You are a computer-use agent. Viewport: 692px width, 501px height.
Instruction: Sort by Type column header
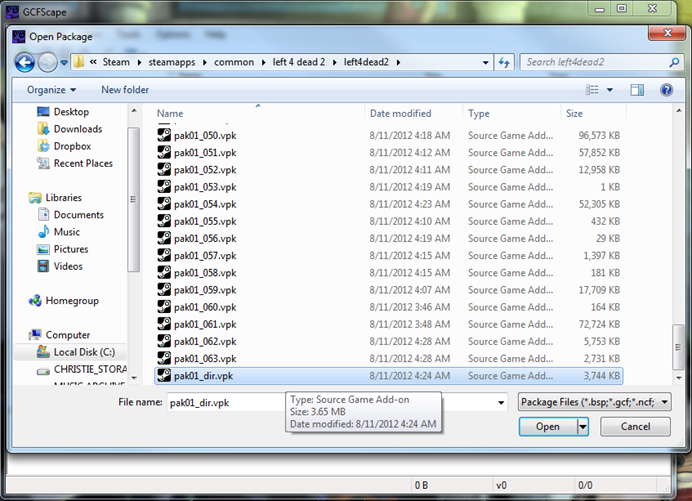(x=479, y=113)
